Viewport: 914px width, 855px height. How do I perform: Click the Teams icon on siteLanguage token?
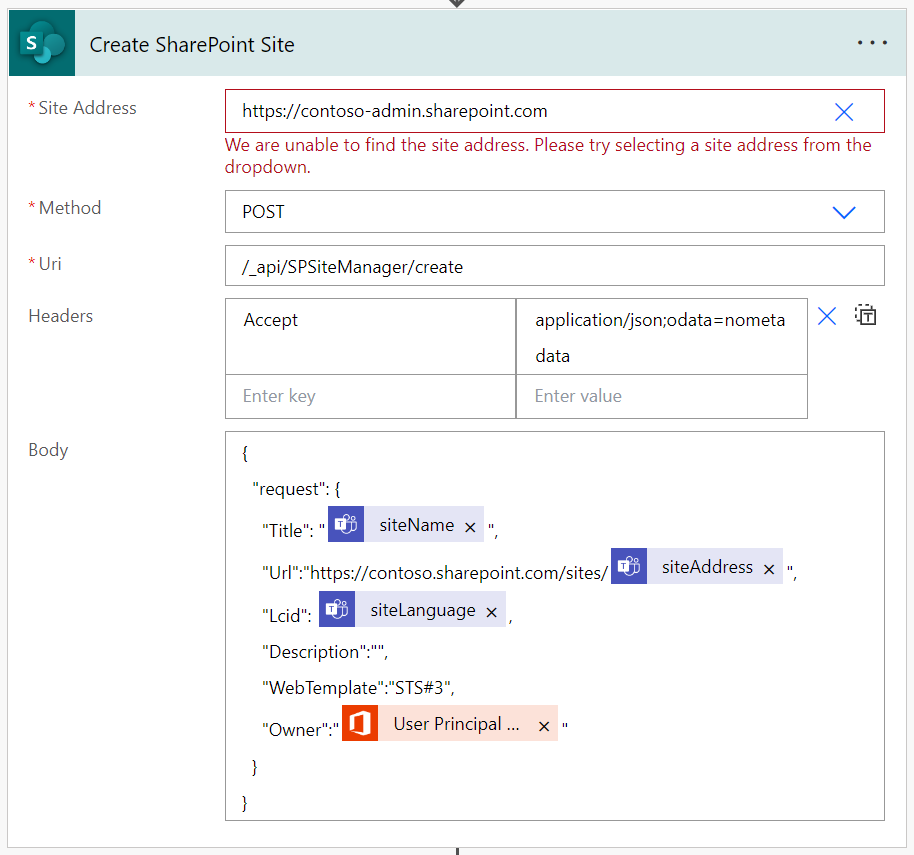click(337, 609)
